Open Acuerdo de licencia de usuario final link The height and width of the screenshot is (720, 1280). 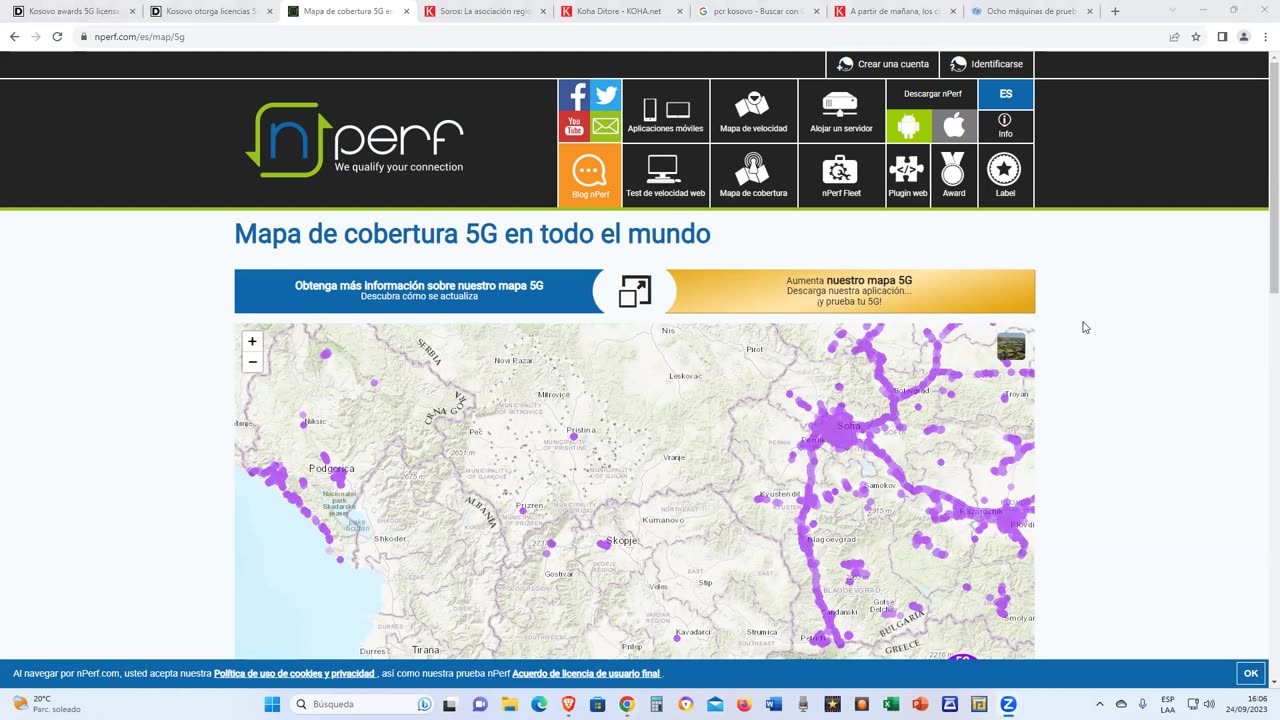click(586, 674)
